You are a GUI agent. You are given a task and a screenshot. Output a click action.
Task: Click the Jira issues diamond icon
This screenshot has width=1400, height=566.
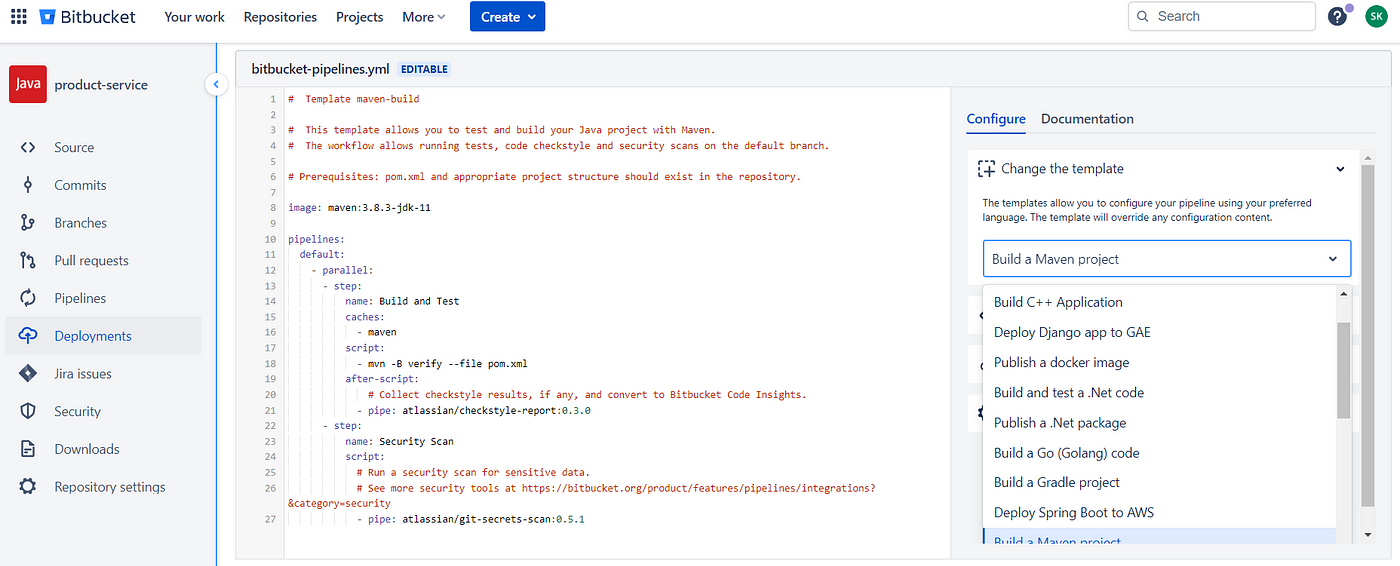[x=28, y=374]
